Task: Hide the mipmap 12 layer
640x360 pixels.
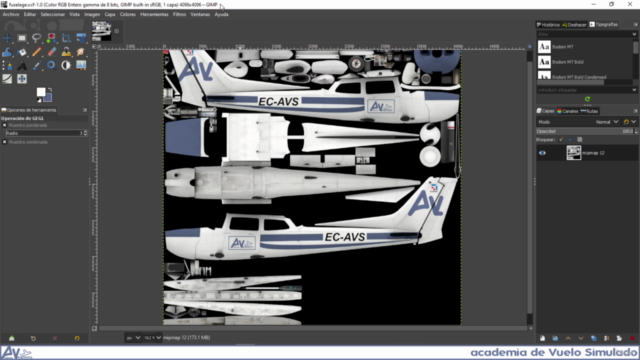Action: [x=542, y=153]
